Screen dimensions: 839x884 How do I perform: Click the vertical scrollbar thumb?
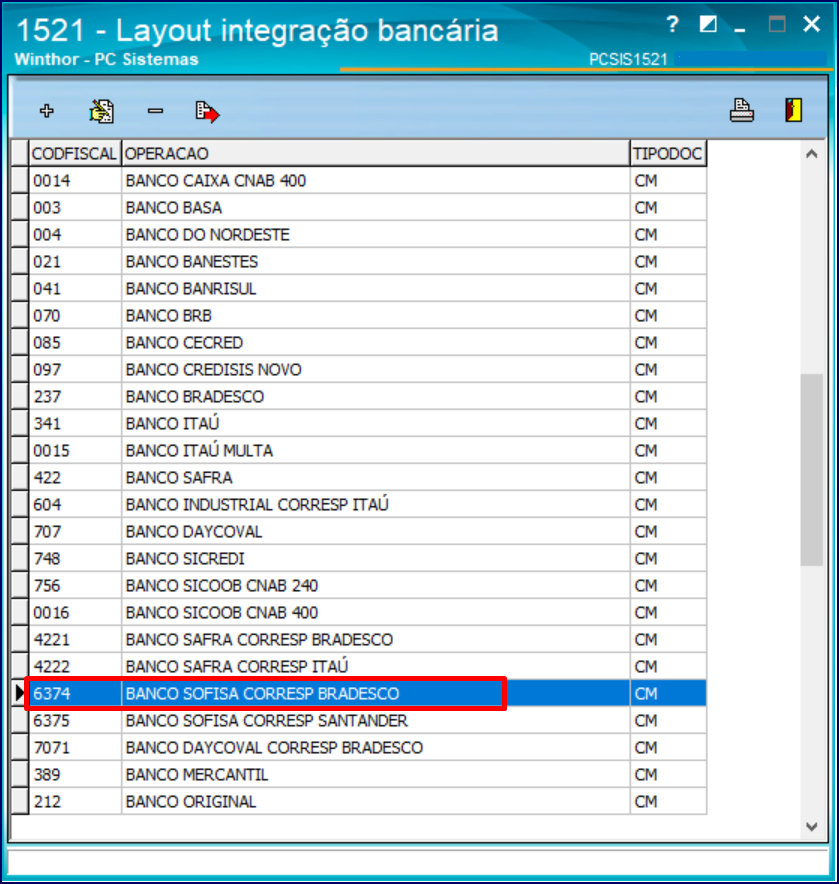pos(812,470)
